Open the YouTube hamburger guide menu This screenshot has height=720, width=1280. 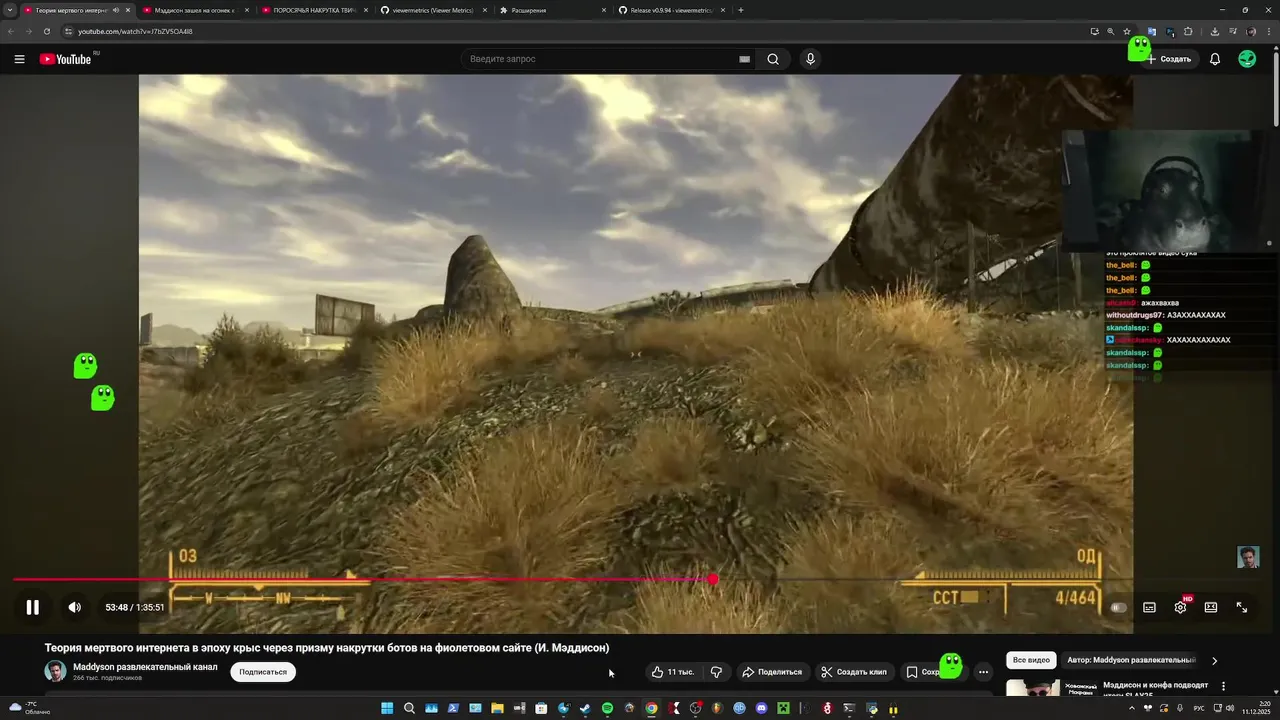point(19,59)
